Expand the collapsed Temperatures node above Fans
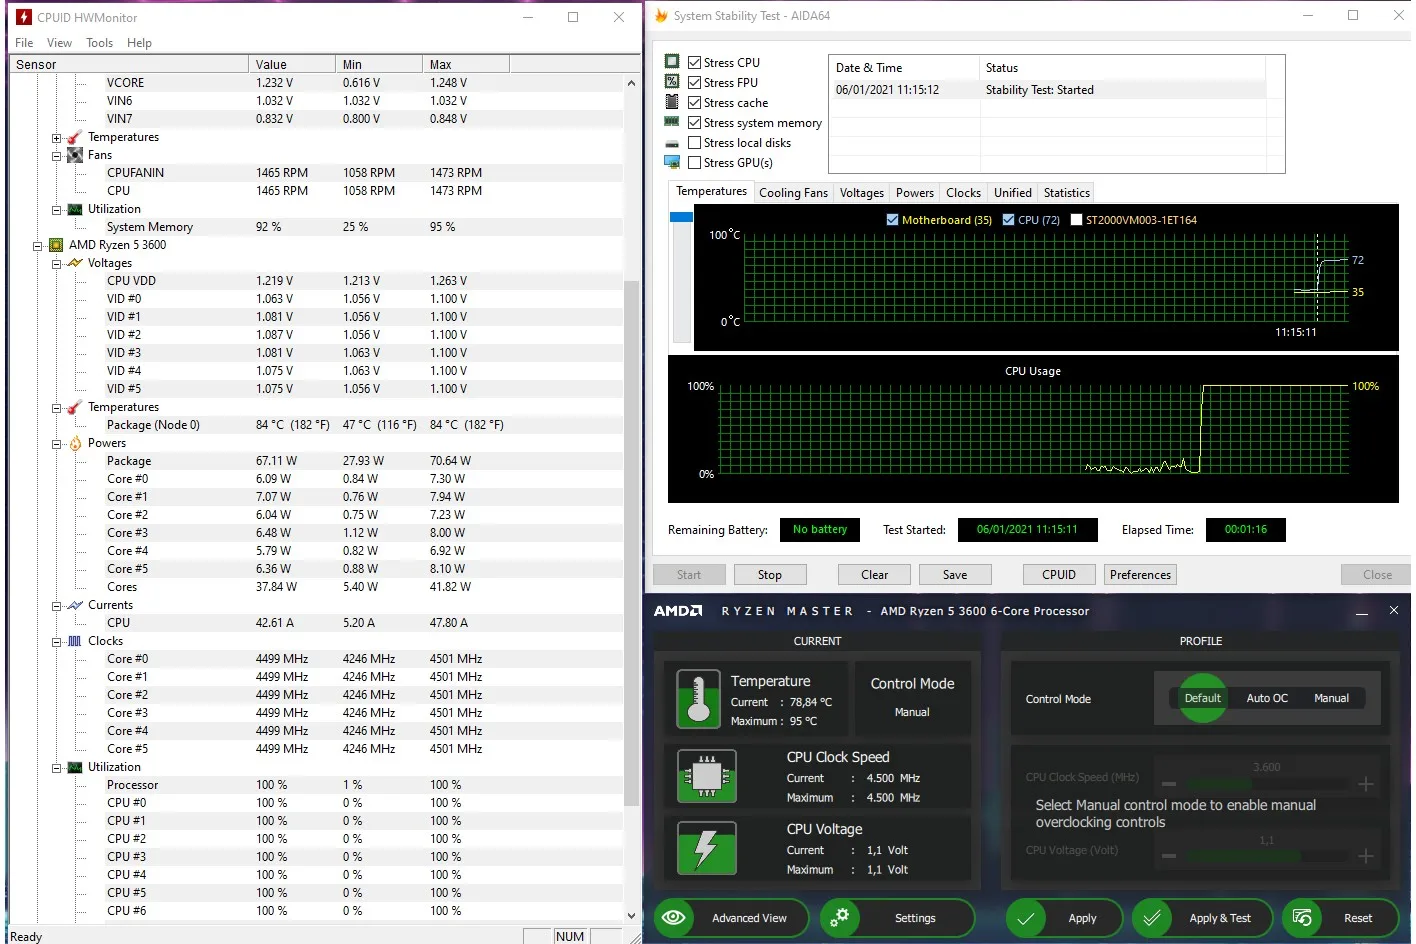Viewport: 1416px width, 944px height. (x=56, y=138)
